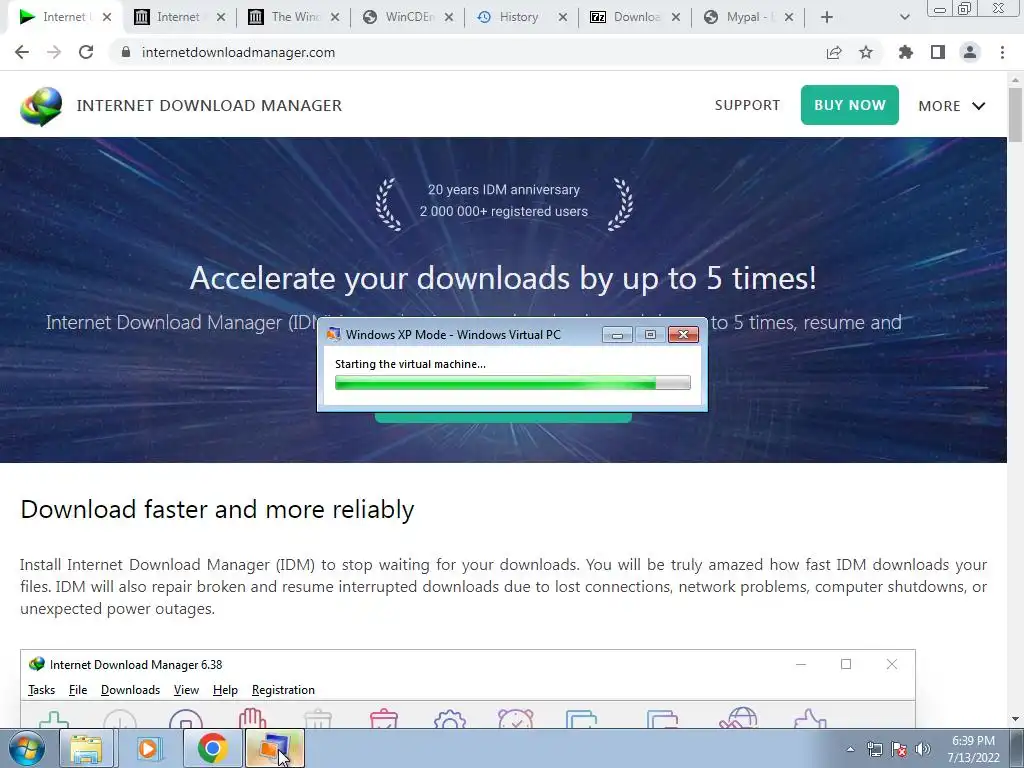This screenshot has height=768, width=1024.
Task: Click INTERNET DOWNLOAD MANAGER site title
Action: 209,105
